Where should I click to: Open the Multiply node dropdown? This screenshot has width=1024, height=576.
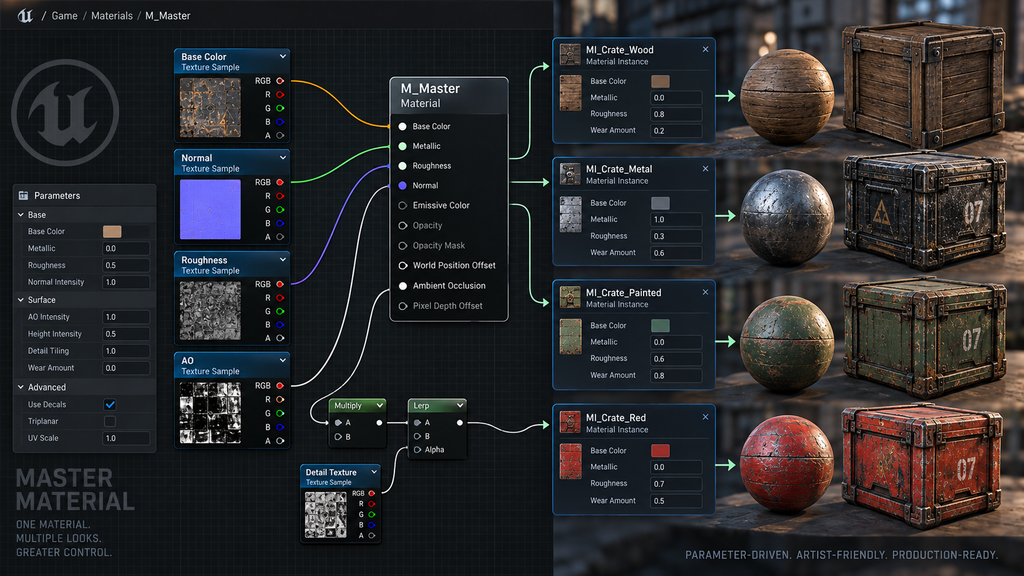(379, 406)
